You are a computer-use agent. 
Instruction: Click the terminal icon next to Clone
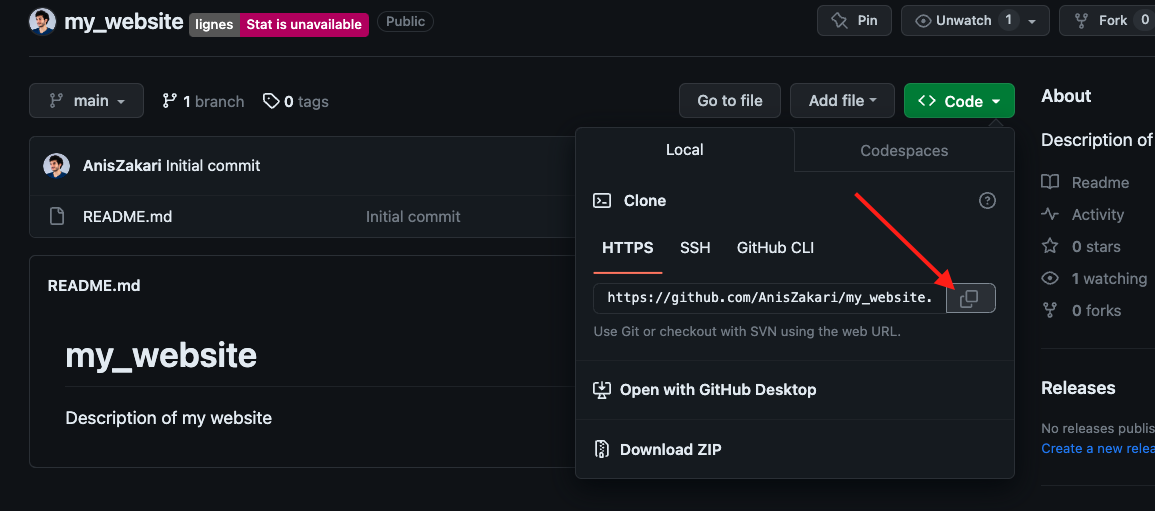coord(602,200)
